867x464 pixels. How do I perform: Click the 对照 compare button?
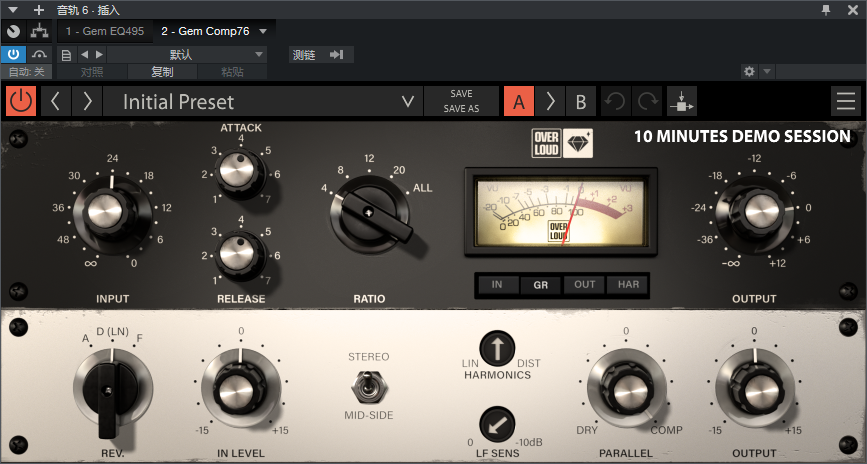click(x=92, y=72)
